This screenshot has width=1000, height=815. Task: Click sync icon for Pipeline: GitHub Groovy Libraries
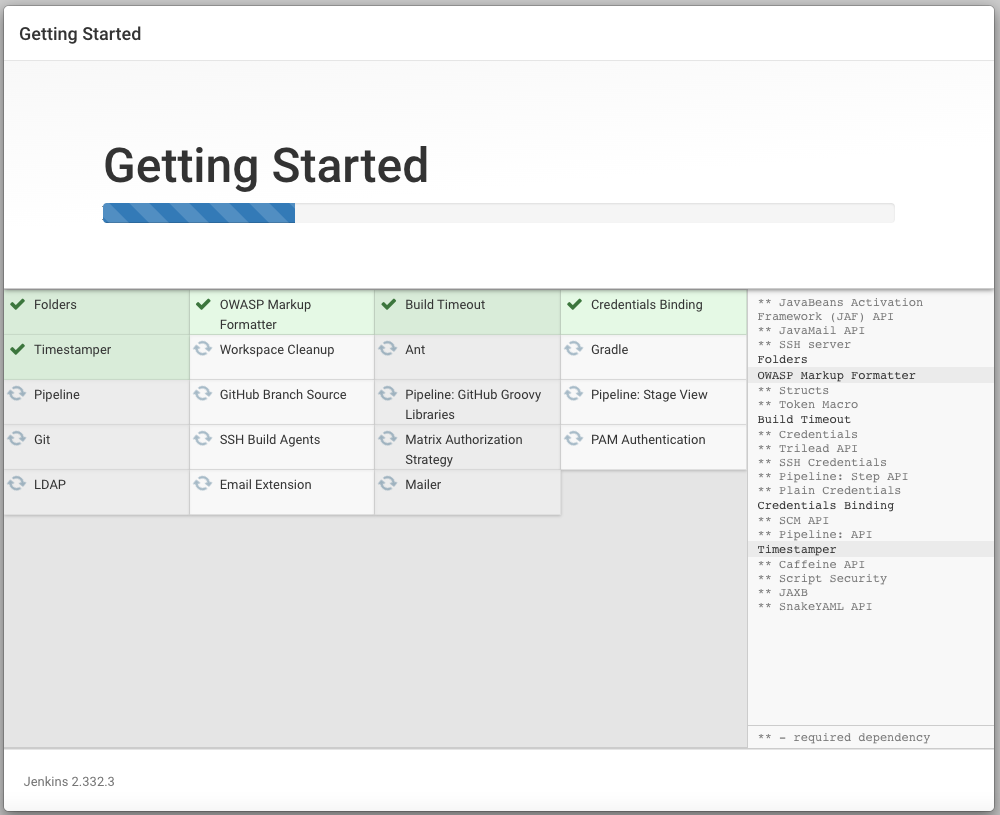point(388,393)
